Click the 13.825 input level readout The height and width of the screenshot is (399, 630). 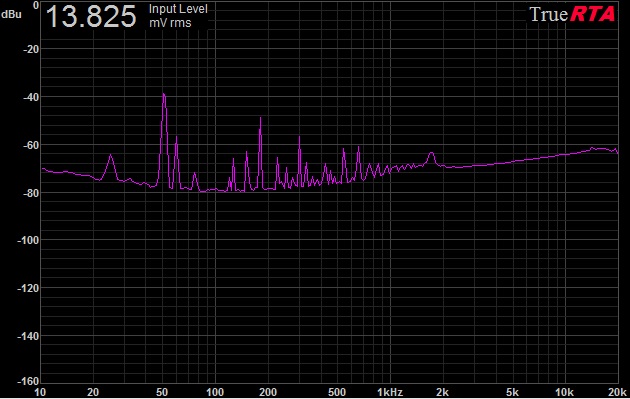pyautogui.click(x=91, y=16)
